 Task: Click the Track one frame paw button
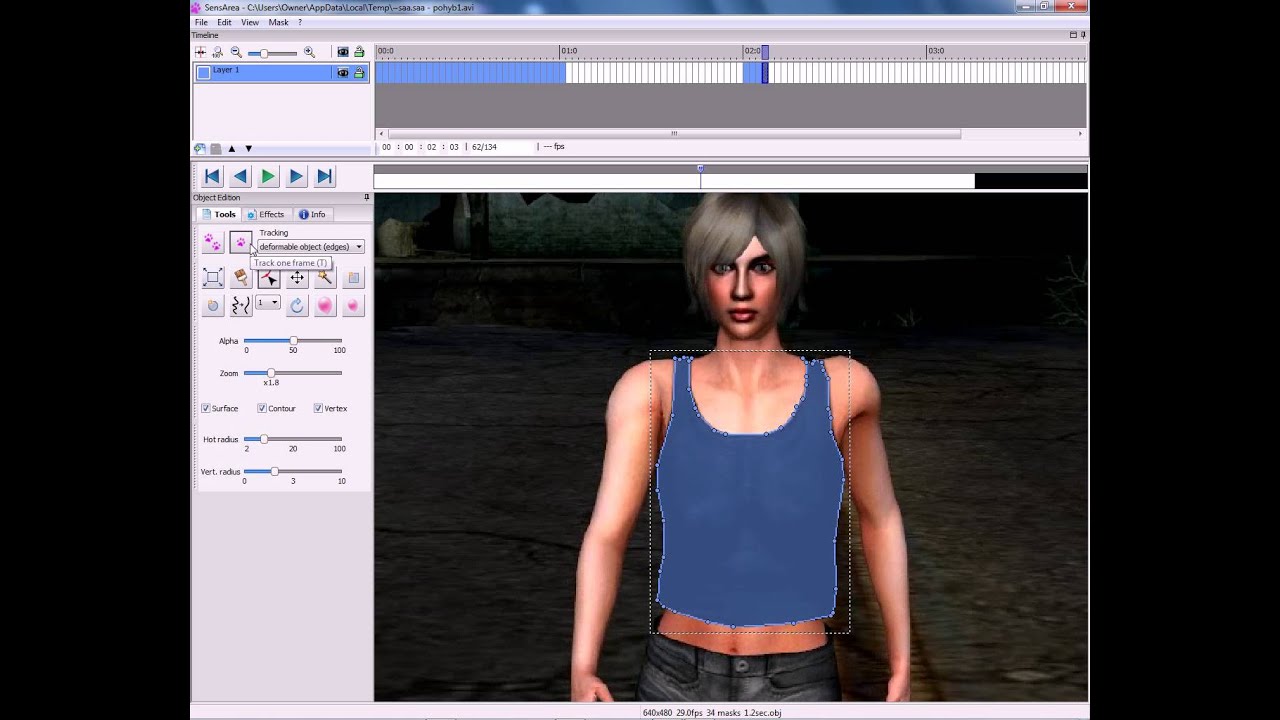click(240, 242)
